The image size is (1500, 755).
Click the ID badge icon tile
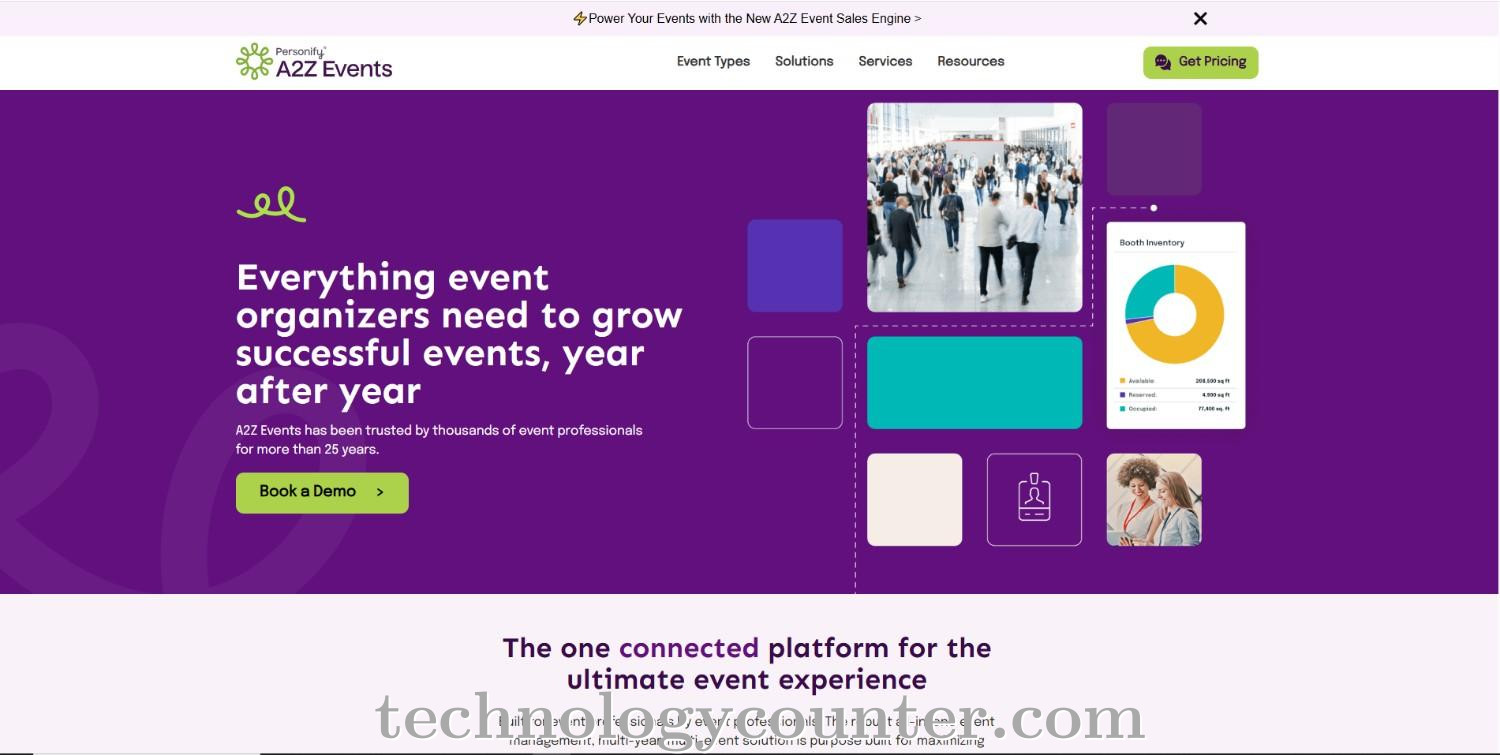coord(1034,499)
